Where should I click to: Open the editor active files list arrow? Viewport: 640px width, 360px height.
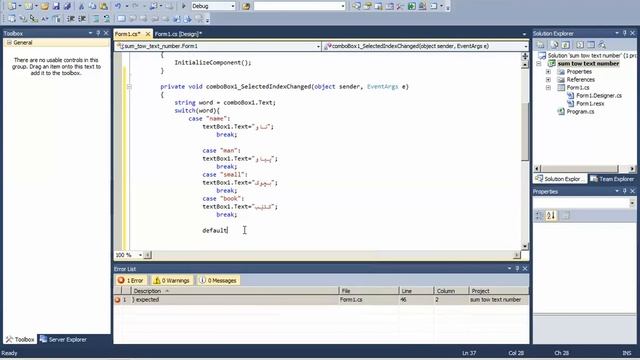524,34
